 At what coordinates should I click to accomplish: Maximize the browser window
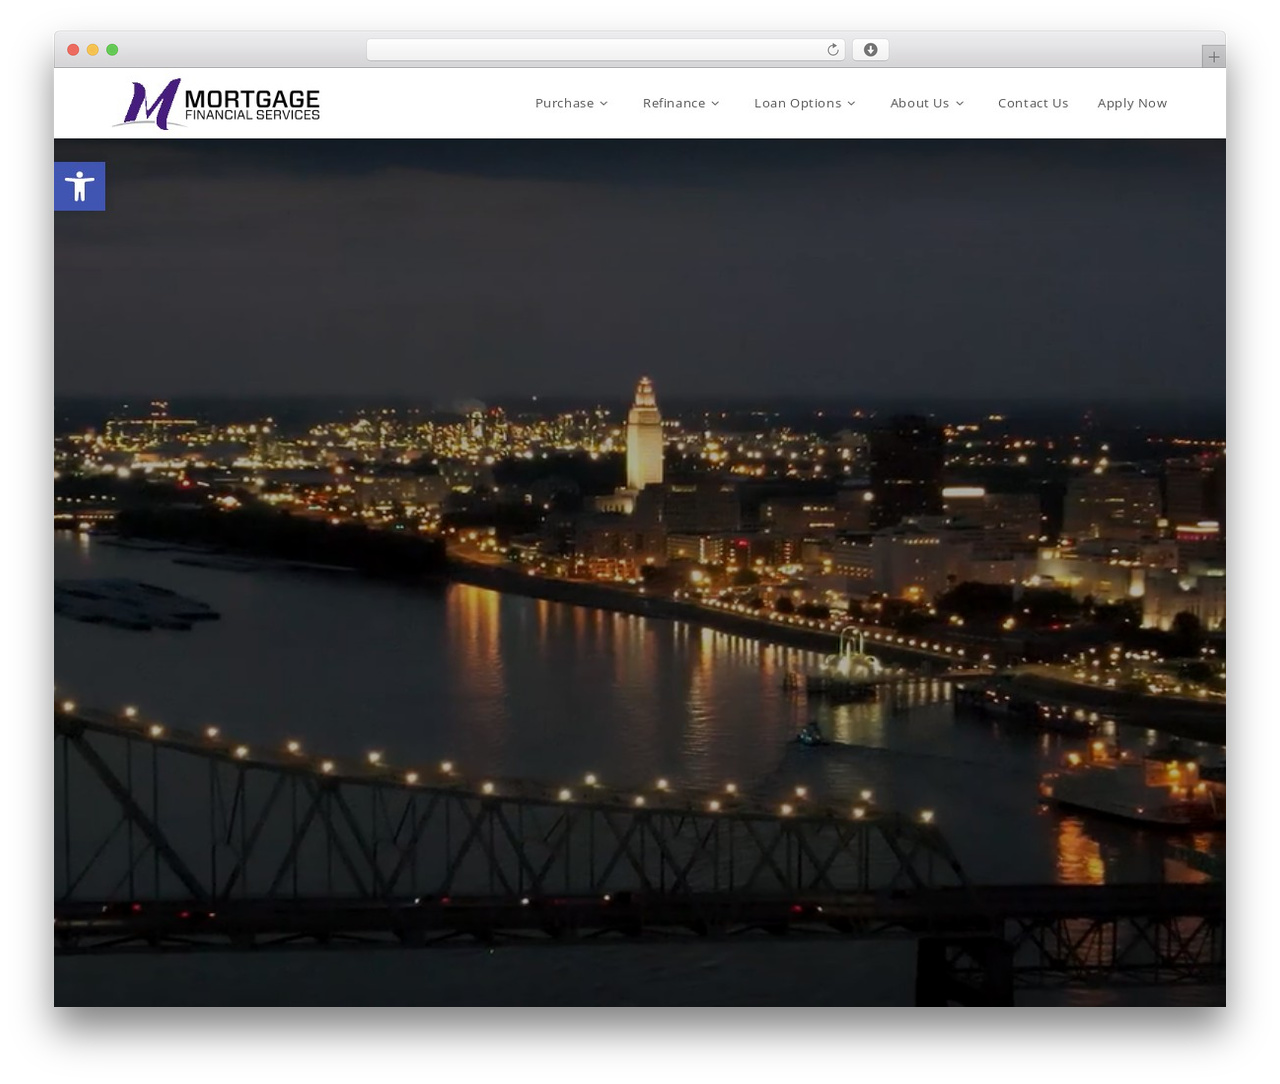(112, 50)
